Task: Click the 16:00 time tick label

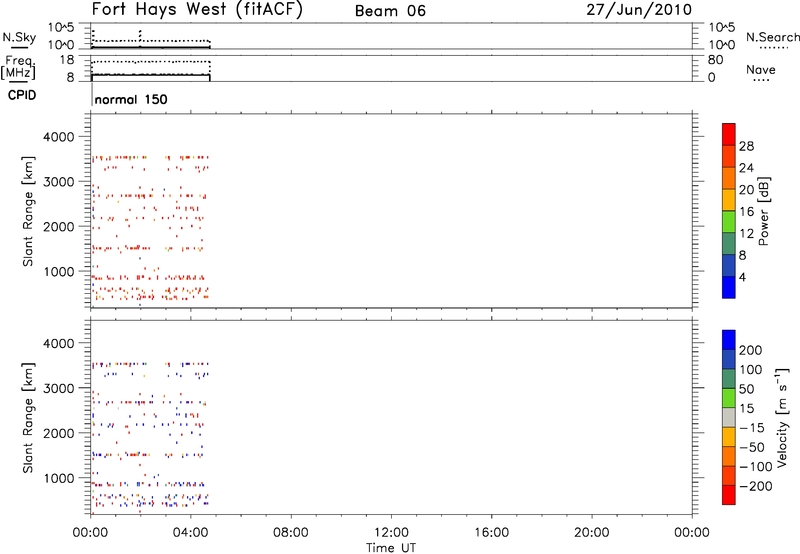Action: [491, 533]
